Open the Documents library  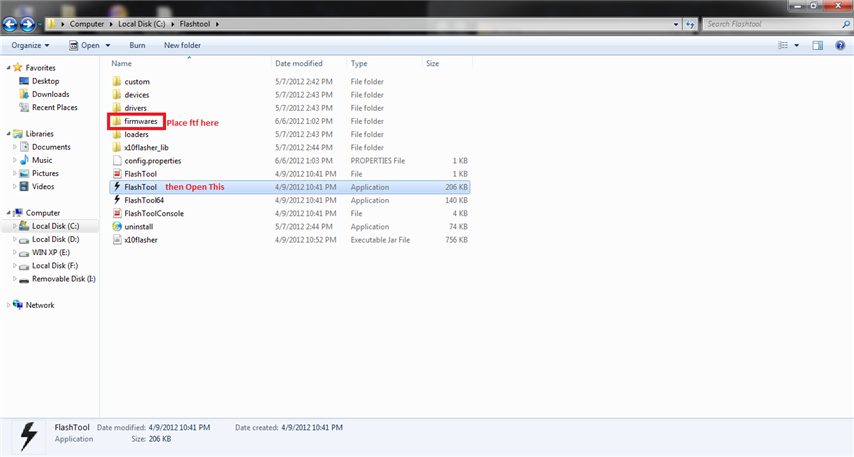[51, 147]
